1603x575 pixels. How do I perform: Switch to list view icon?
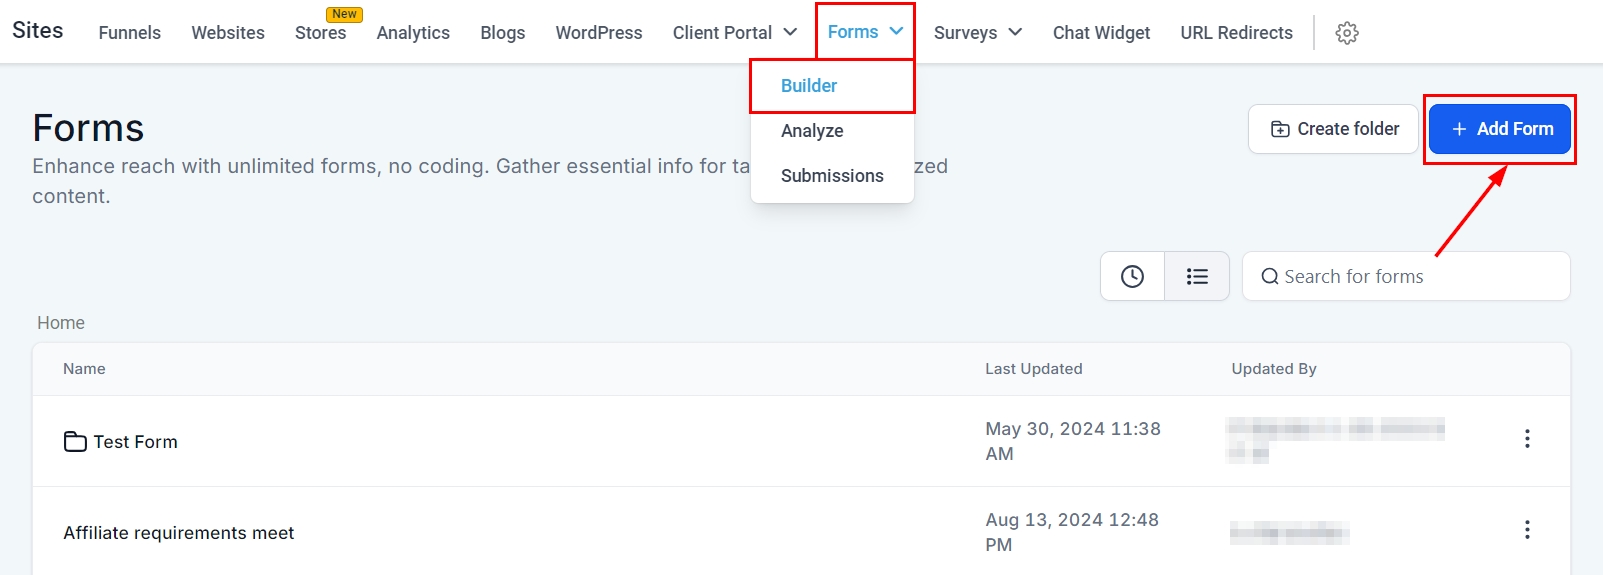[1197, 276]
